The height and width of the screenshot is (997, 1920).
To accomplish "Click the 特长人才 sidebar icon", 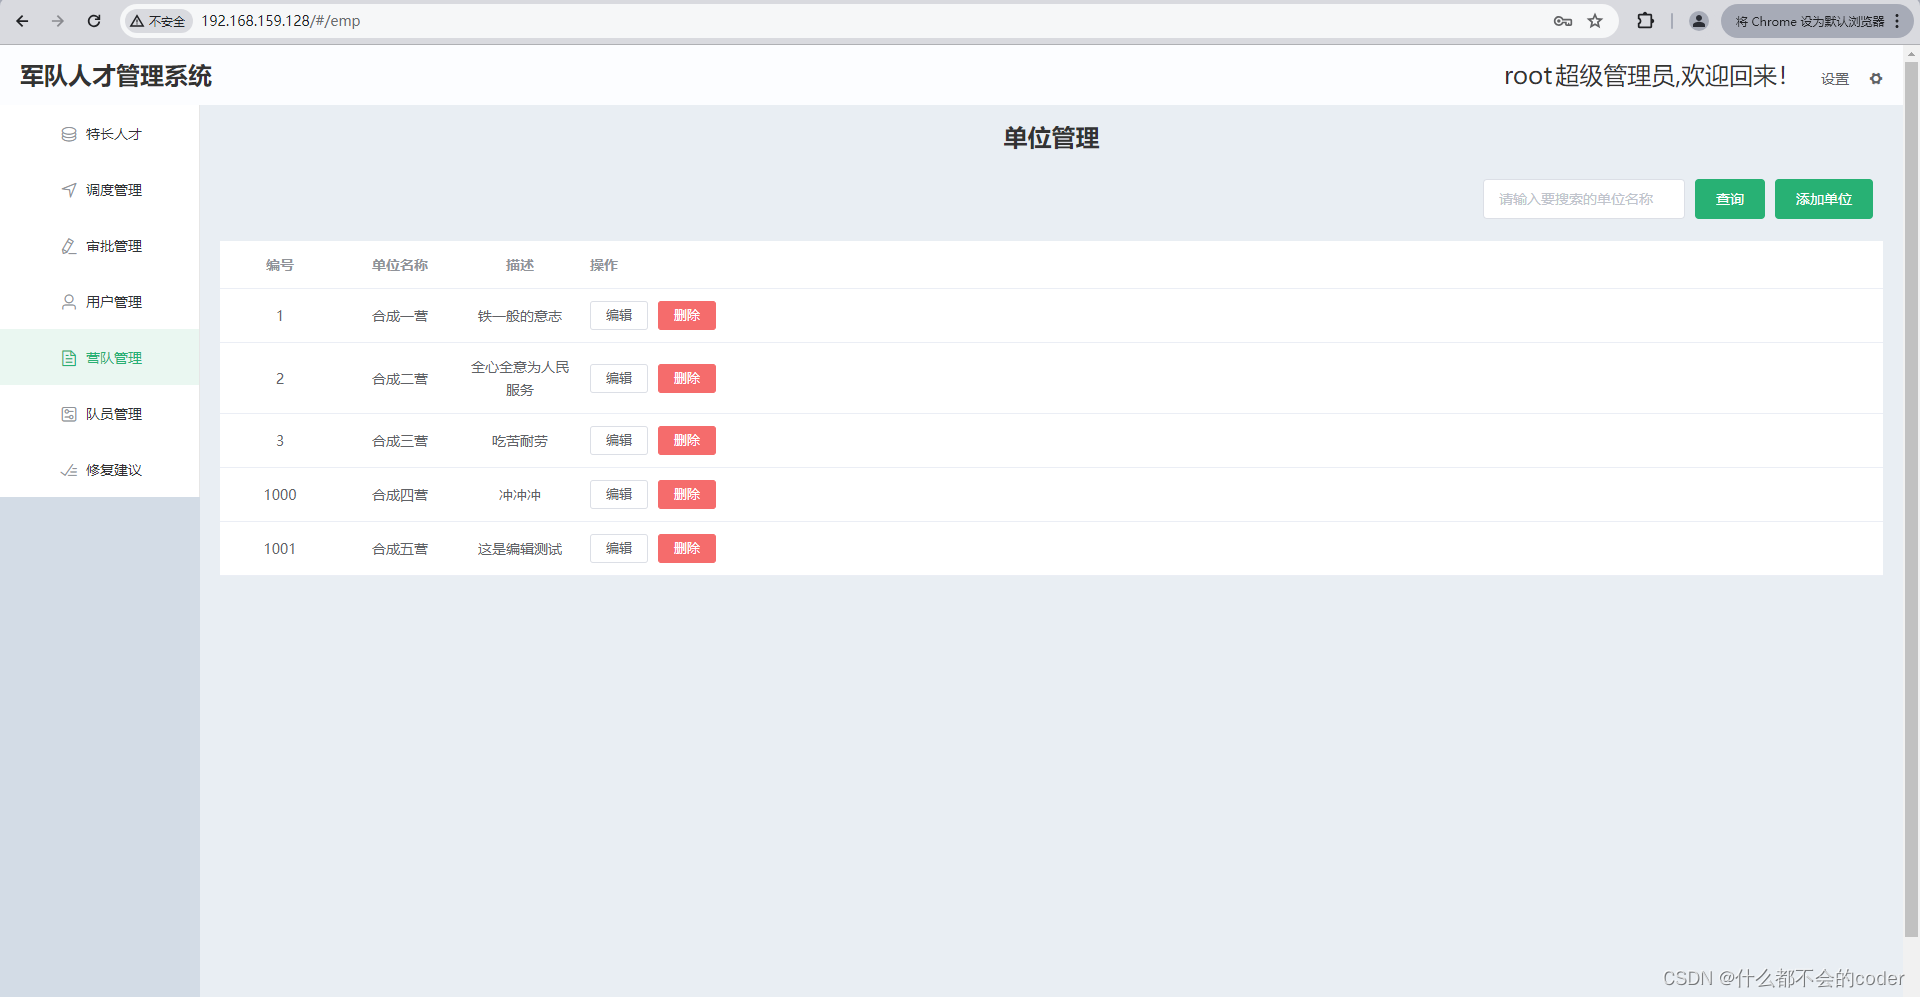I will pos(69,134).
